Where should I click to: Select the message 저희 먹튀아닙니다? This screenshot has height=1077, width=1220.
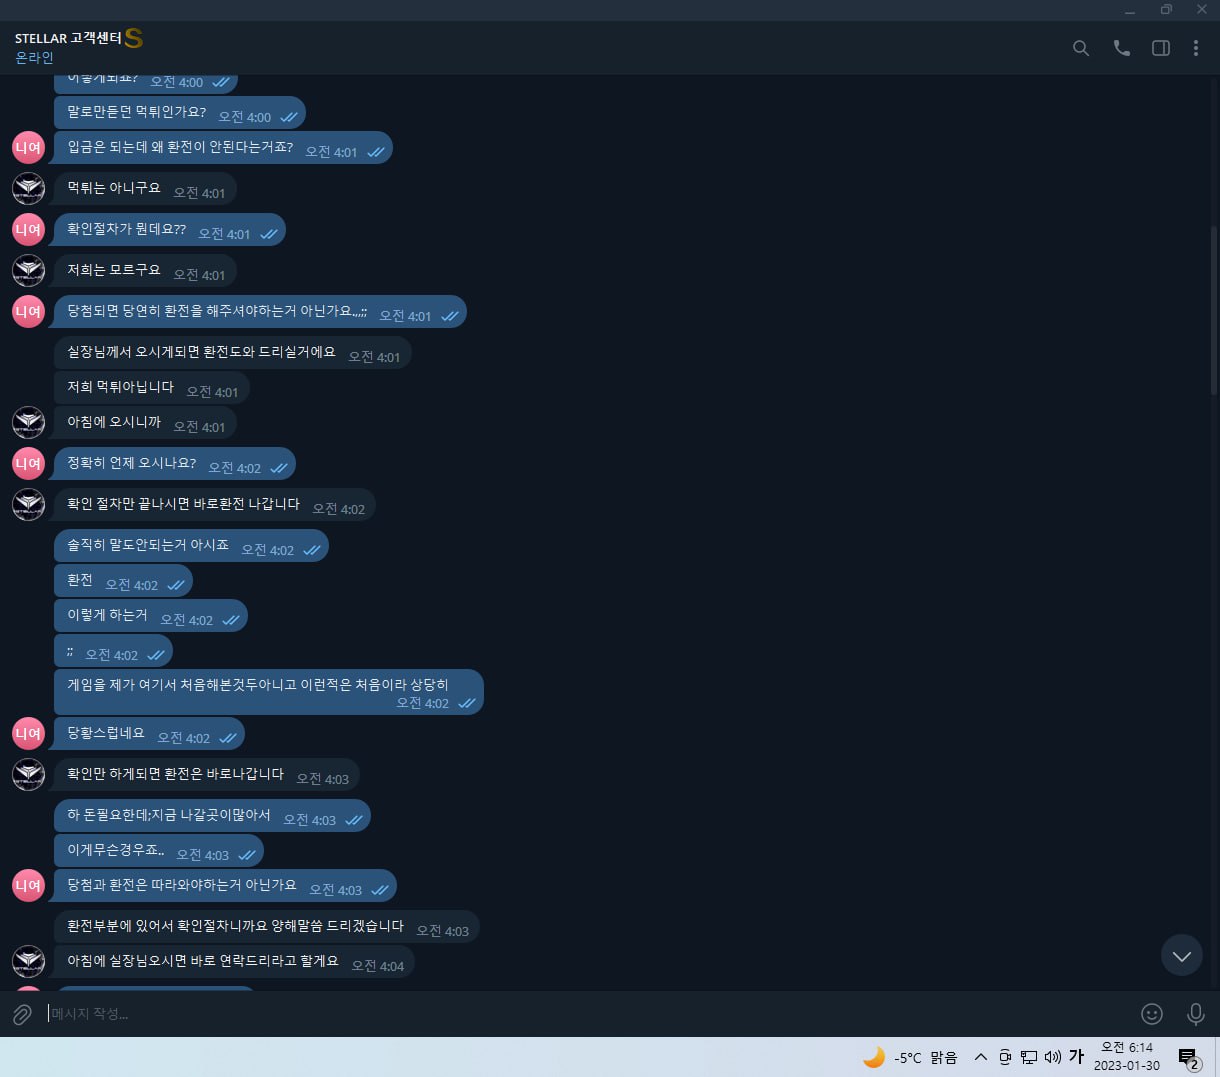pyautogui.click(x=152, y=388)
